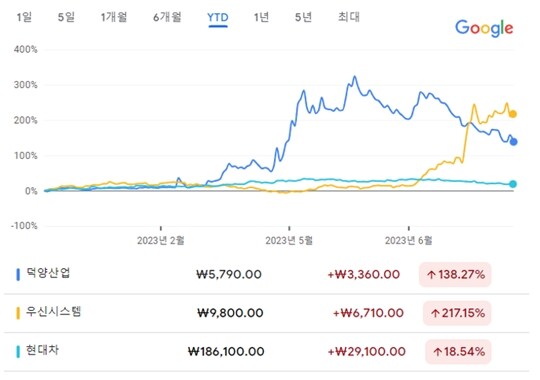Click the Google logo
Image resolution: width=540 pixels, height=380 pixels.
pos(484,28)
